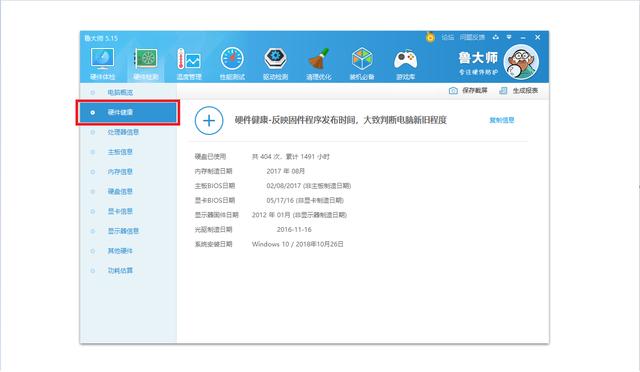Click the 显示器固件日期 row label
The image size is (640, 372).
click(217, 215)
